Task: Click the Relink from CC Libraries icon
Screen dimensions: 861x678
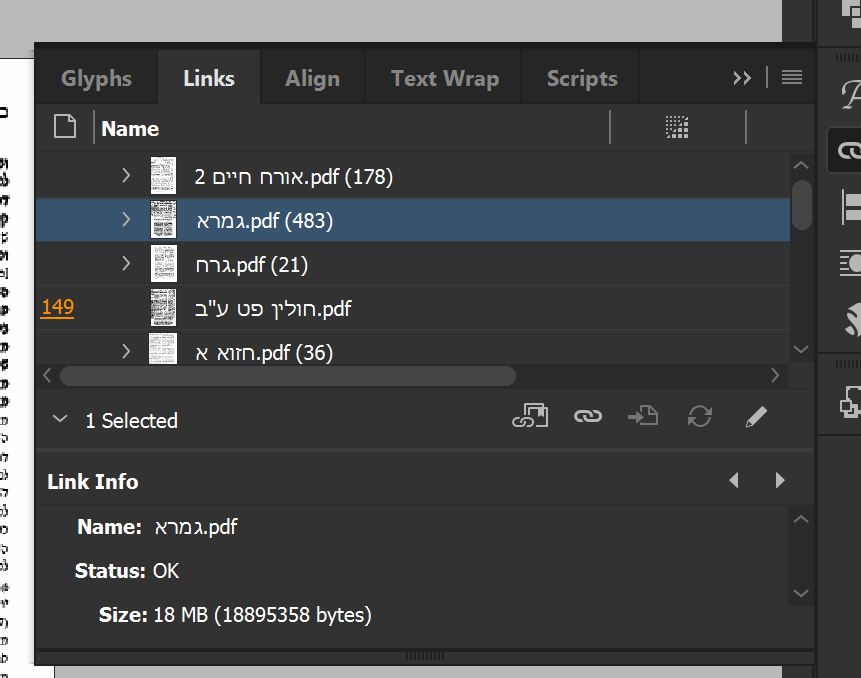Action: (x=531, y=416)
